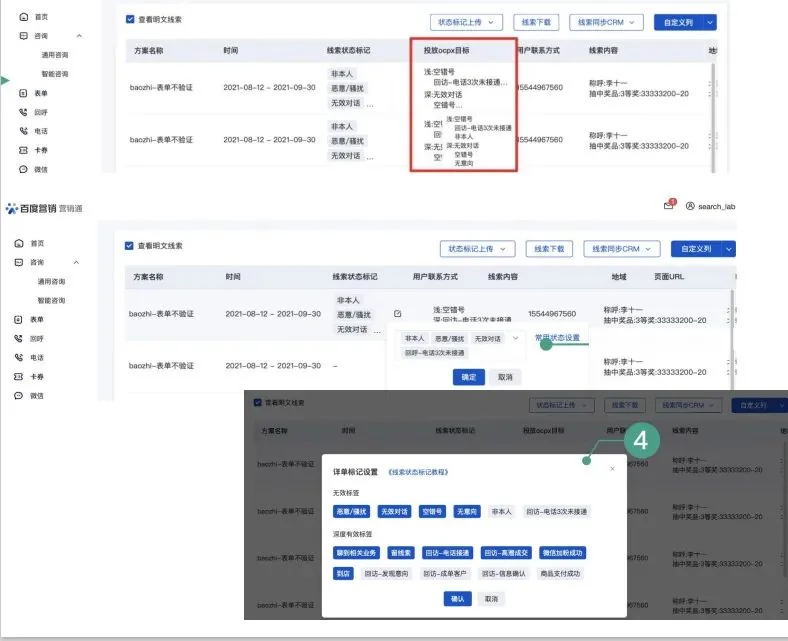Expand arrow beside 自定义列 in top screenshot
788x641 pixels.
tap(710, 22)
